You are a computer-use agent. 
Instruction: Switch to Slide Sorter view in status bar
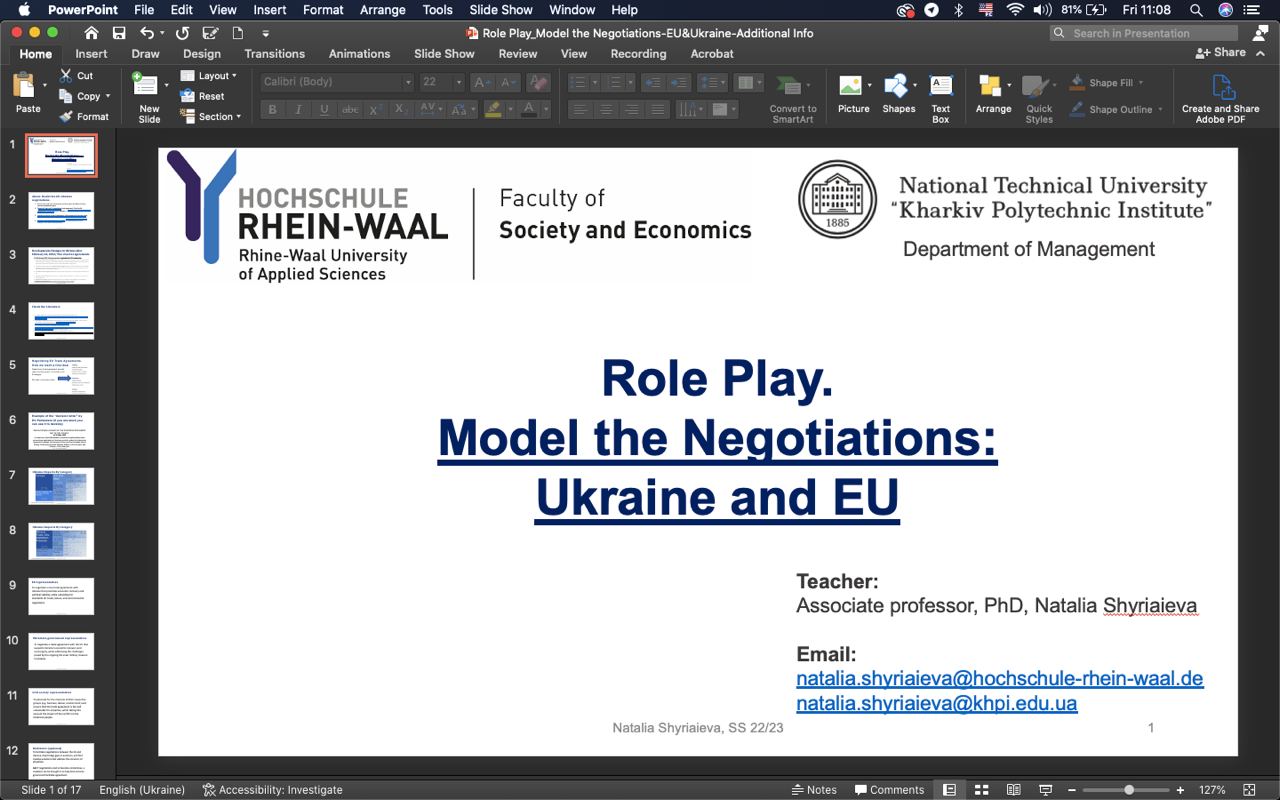[x=982, y=790]
